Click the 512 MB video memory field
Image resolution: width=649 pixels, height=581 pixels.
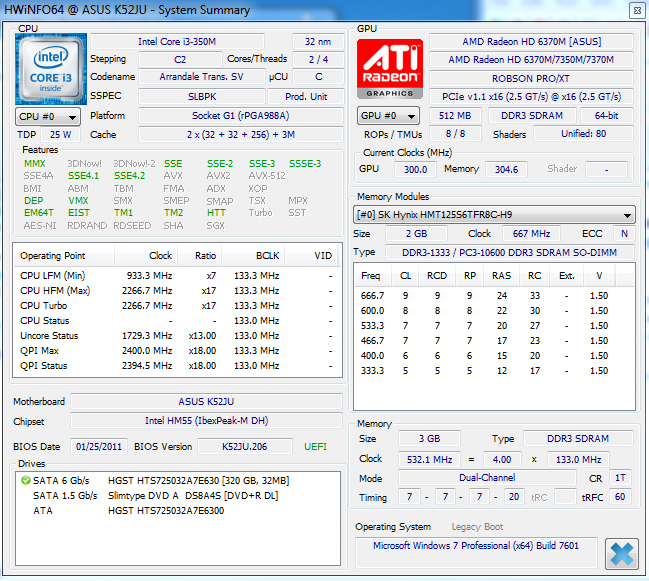pos(455,115)
